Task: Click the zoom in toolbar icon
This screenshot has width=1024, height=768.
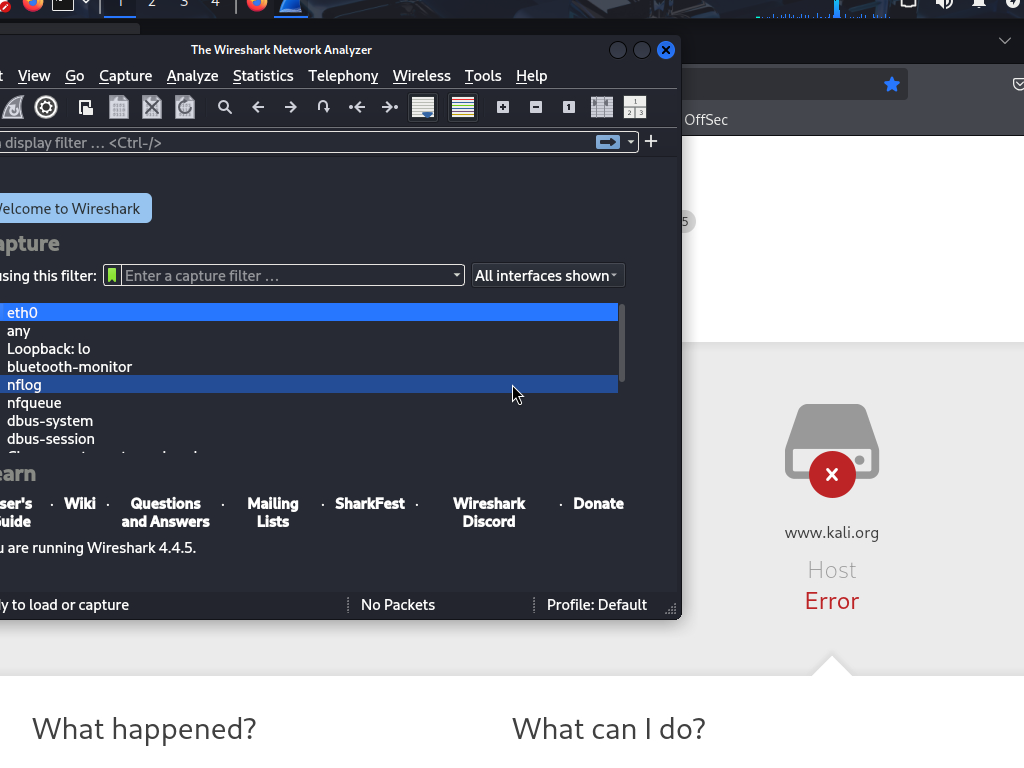Action: [503, 107]
